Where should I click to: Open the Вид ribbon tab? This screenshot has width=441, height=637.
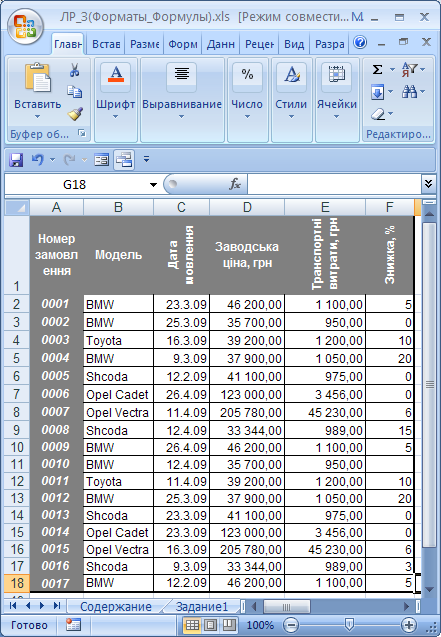pyautogui.click(x=294, y=44)
